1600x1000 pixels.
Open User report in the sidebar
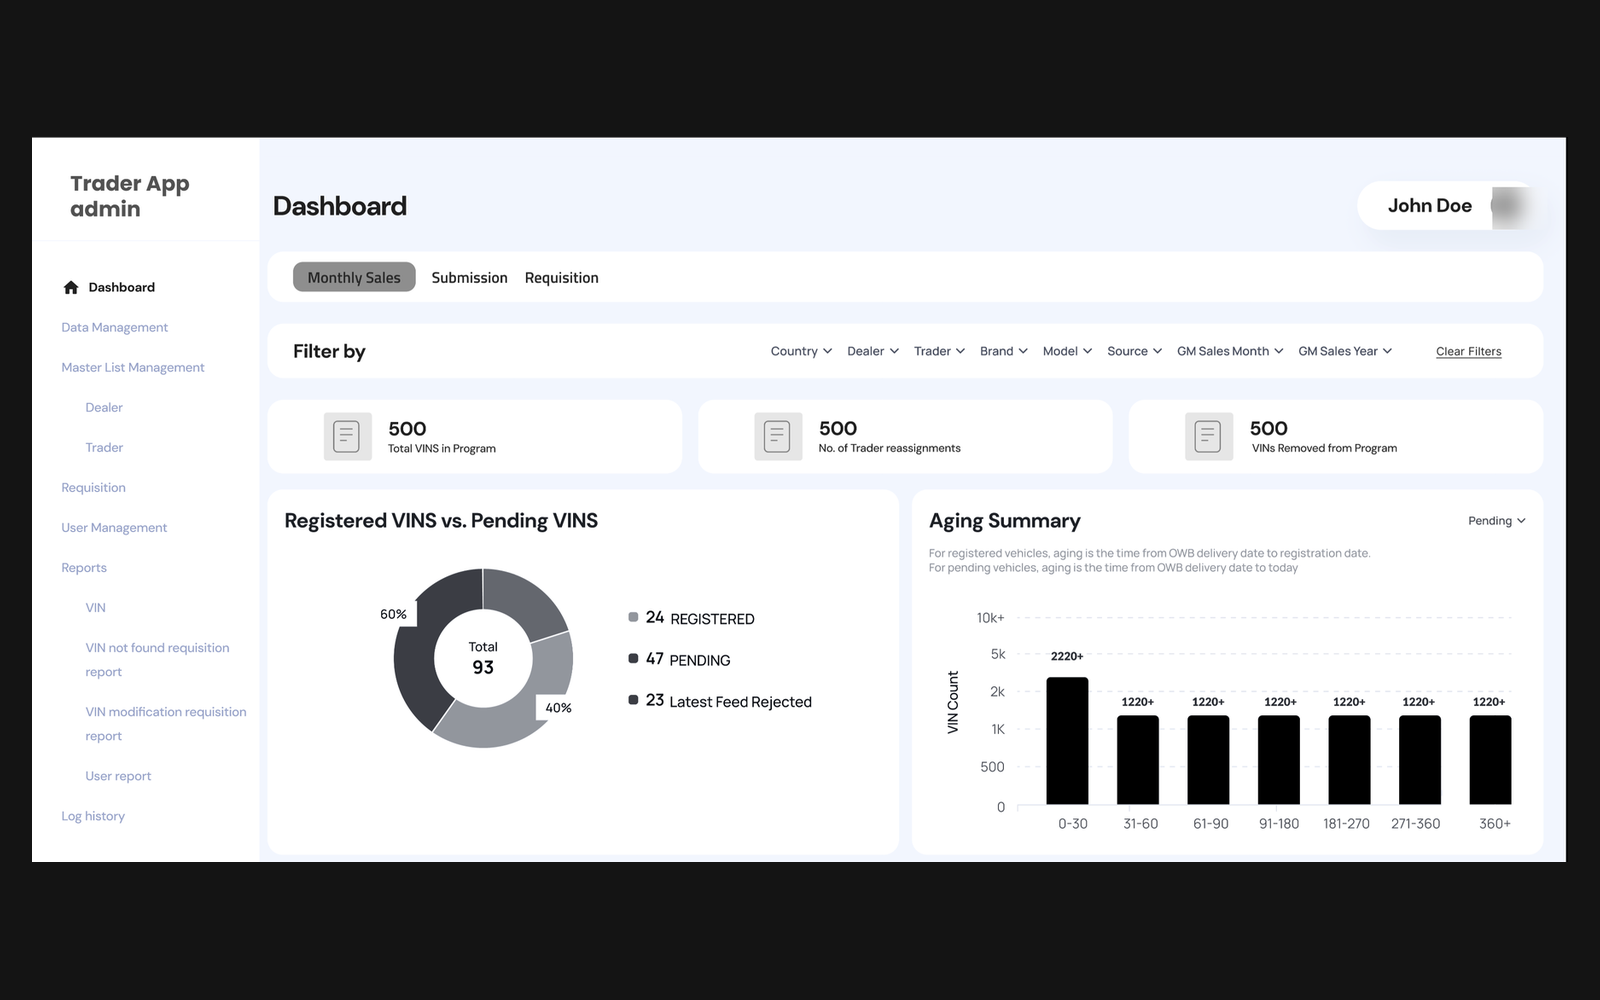tap(118, 776)
